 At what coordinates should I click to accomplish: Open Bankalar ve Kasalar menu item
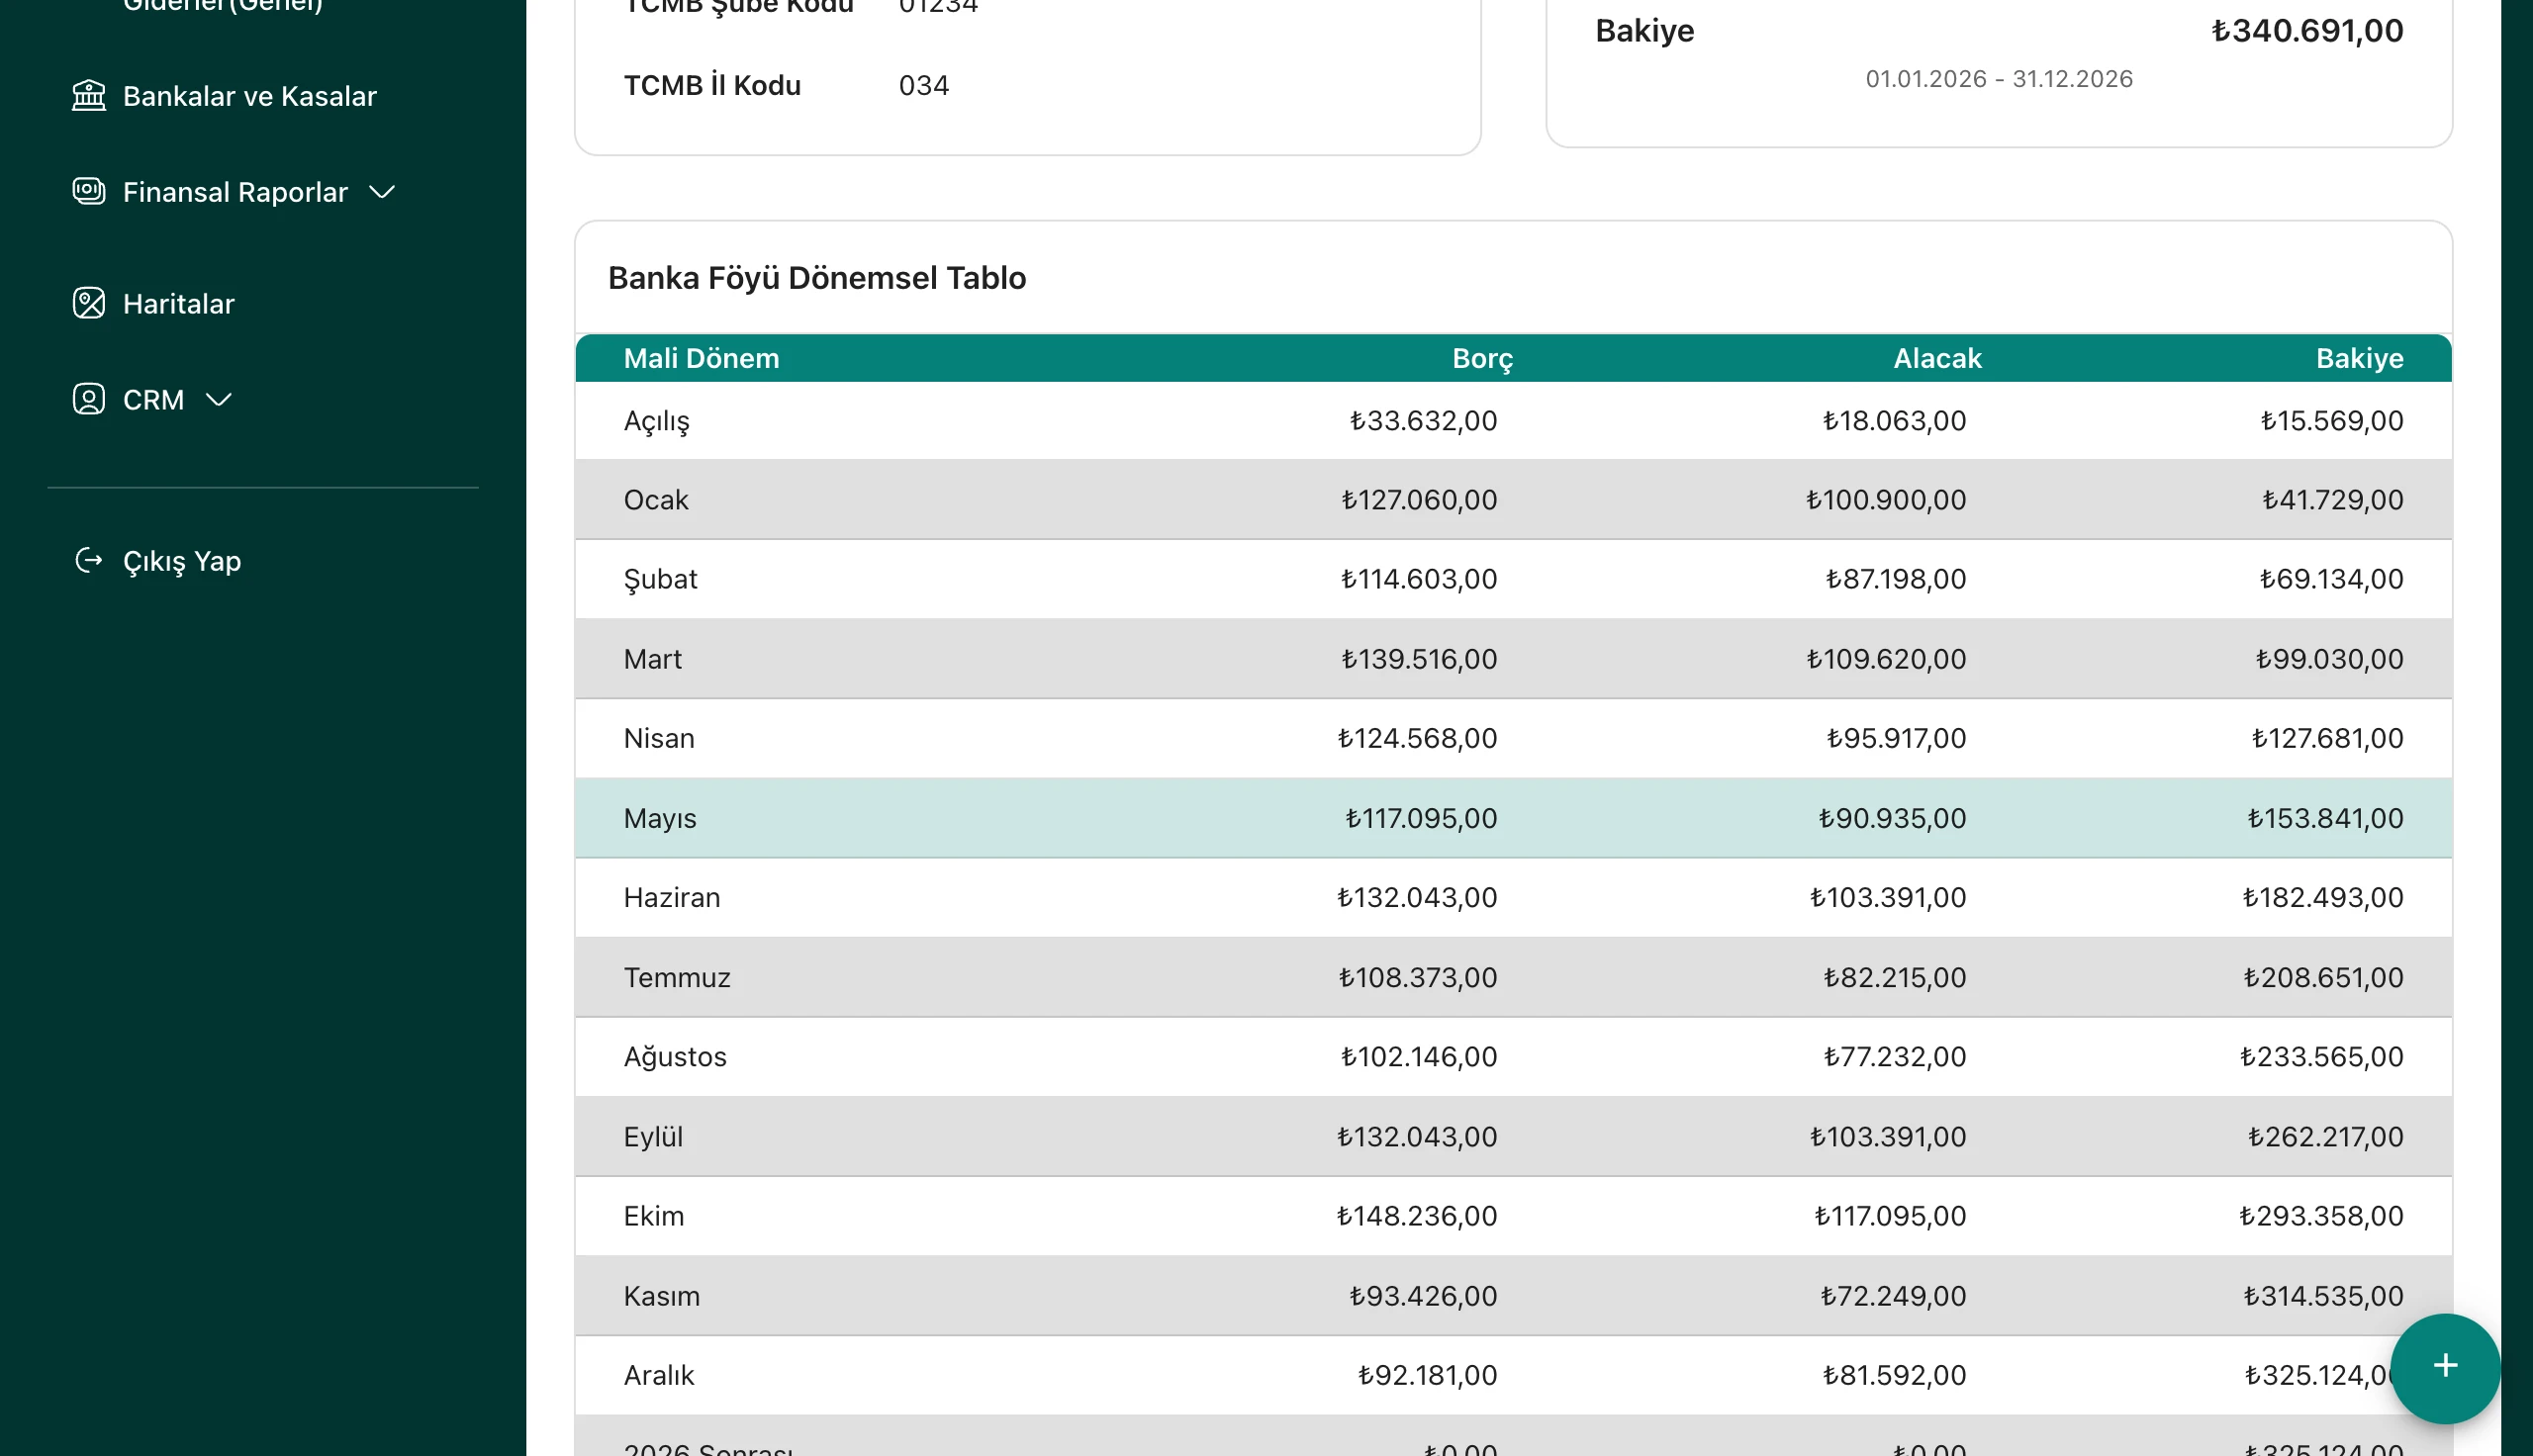coord(249,96)
